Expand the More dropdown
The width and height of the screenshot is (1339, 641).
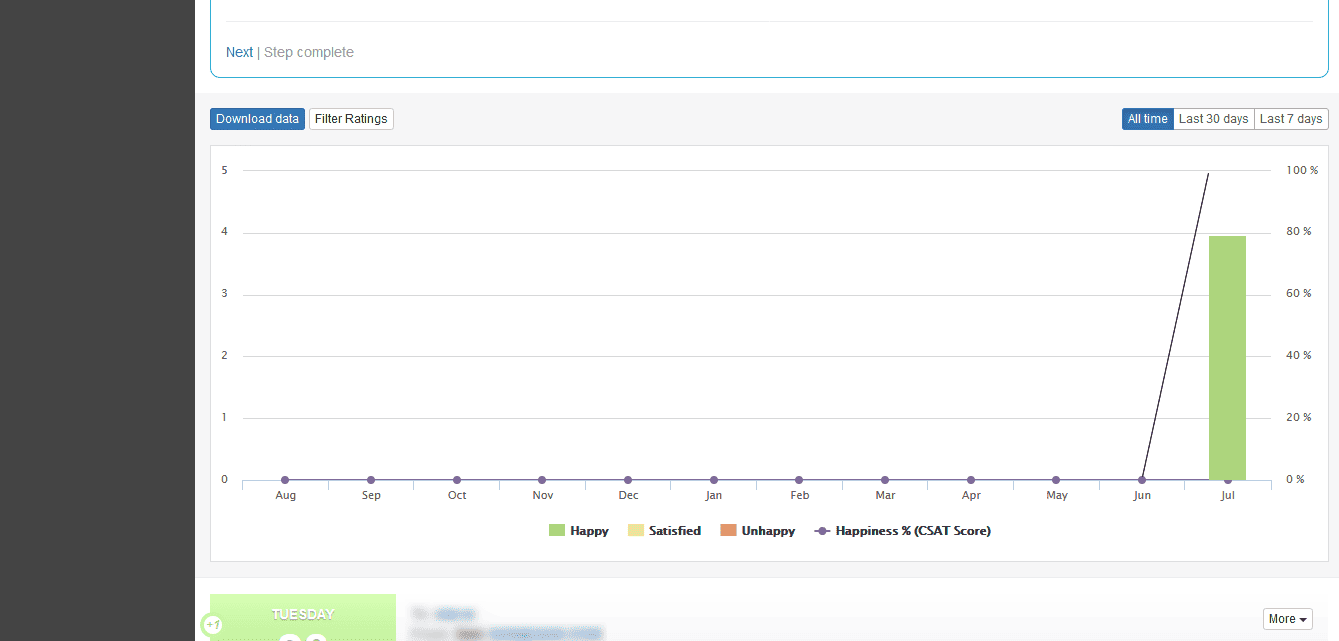1287,619
